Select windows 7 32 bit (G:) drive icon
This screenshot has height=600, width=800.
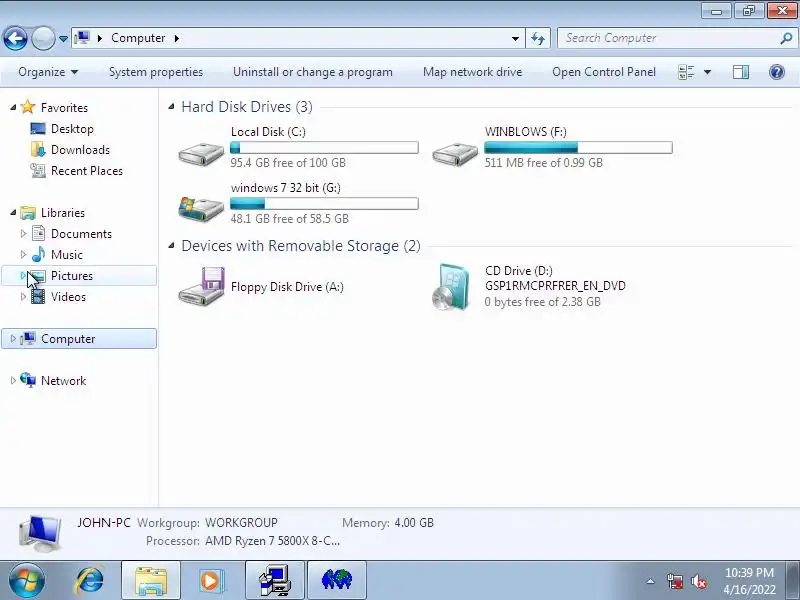coord(201,208)
